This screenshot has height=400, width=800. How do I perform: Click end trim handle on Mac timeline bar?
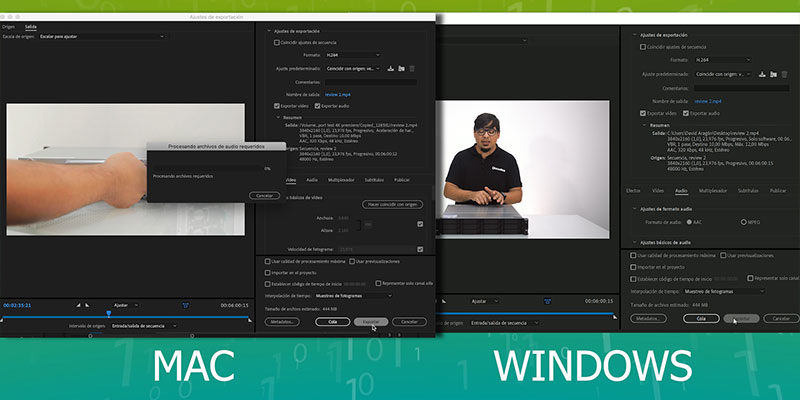[249, 320]
